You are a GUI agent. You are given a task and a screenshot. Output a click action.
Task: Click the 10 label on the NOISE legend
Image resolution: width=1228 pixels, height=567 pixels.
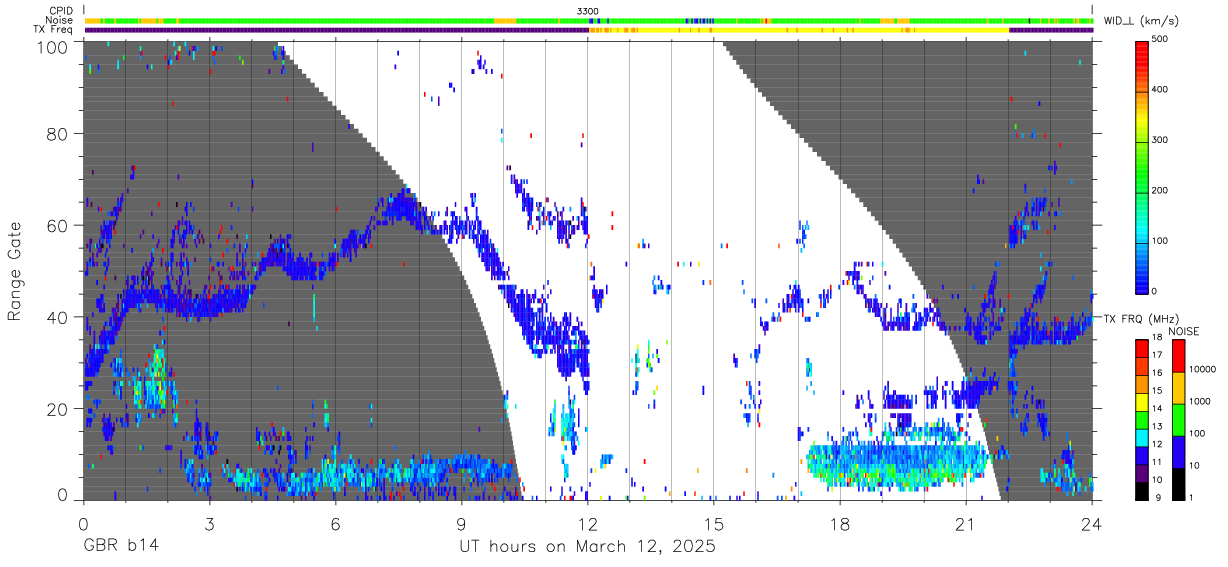coord(1195,465)
